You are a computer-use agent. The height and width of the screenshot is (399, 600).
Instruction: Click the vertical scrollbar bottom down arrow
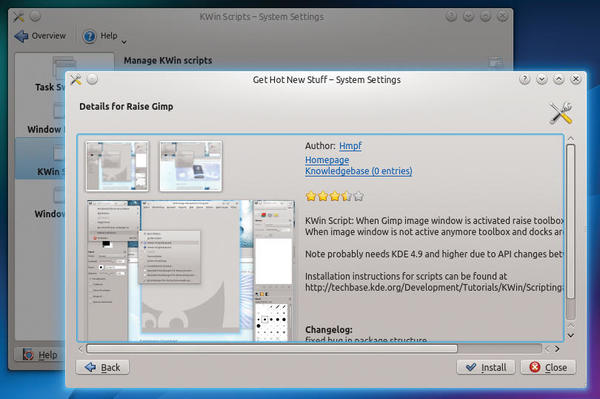571,335
